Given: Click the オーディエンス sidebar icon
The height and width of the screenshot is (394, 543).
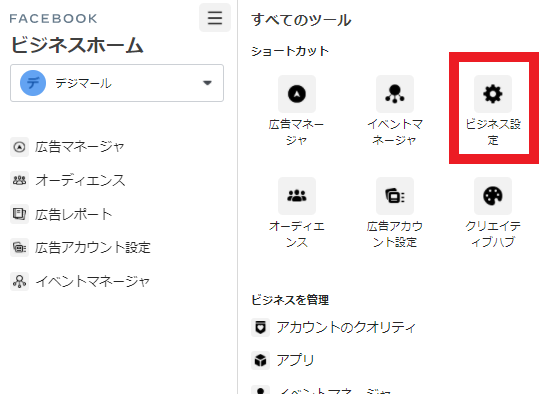Looking at the screenshot, I should tap(19, 180).
